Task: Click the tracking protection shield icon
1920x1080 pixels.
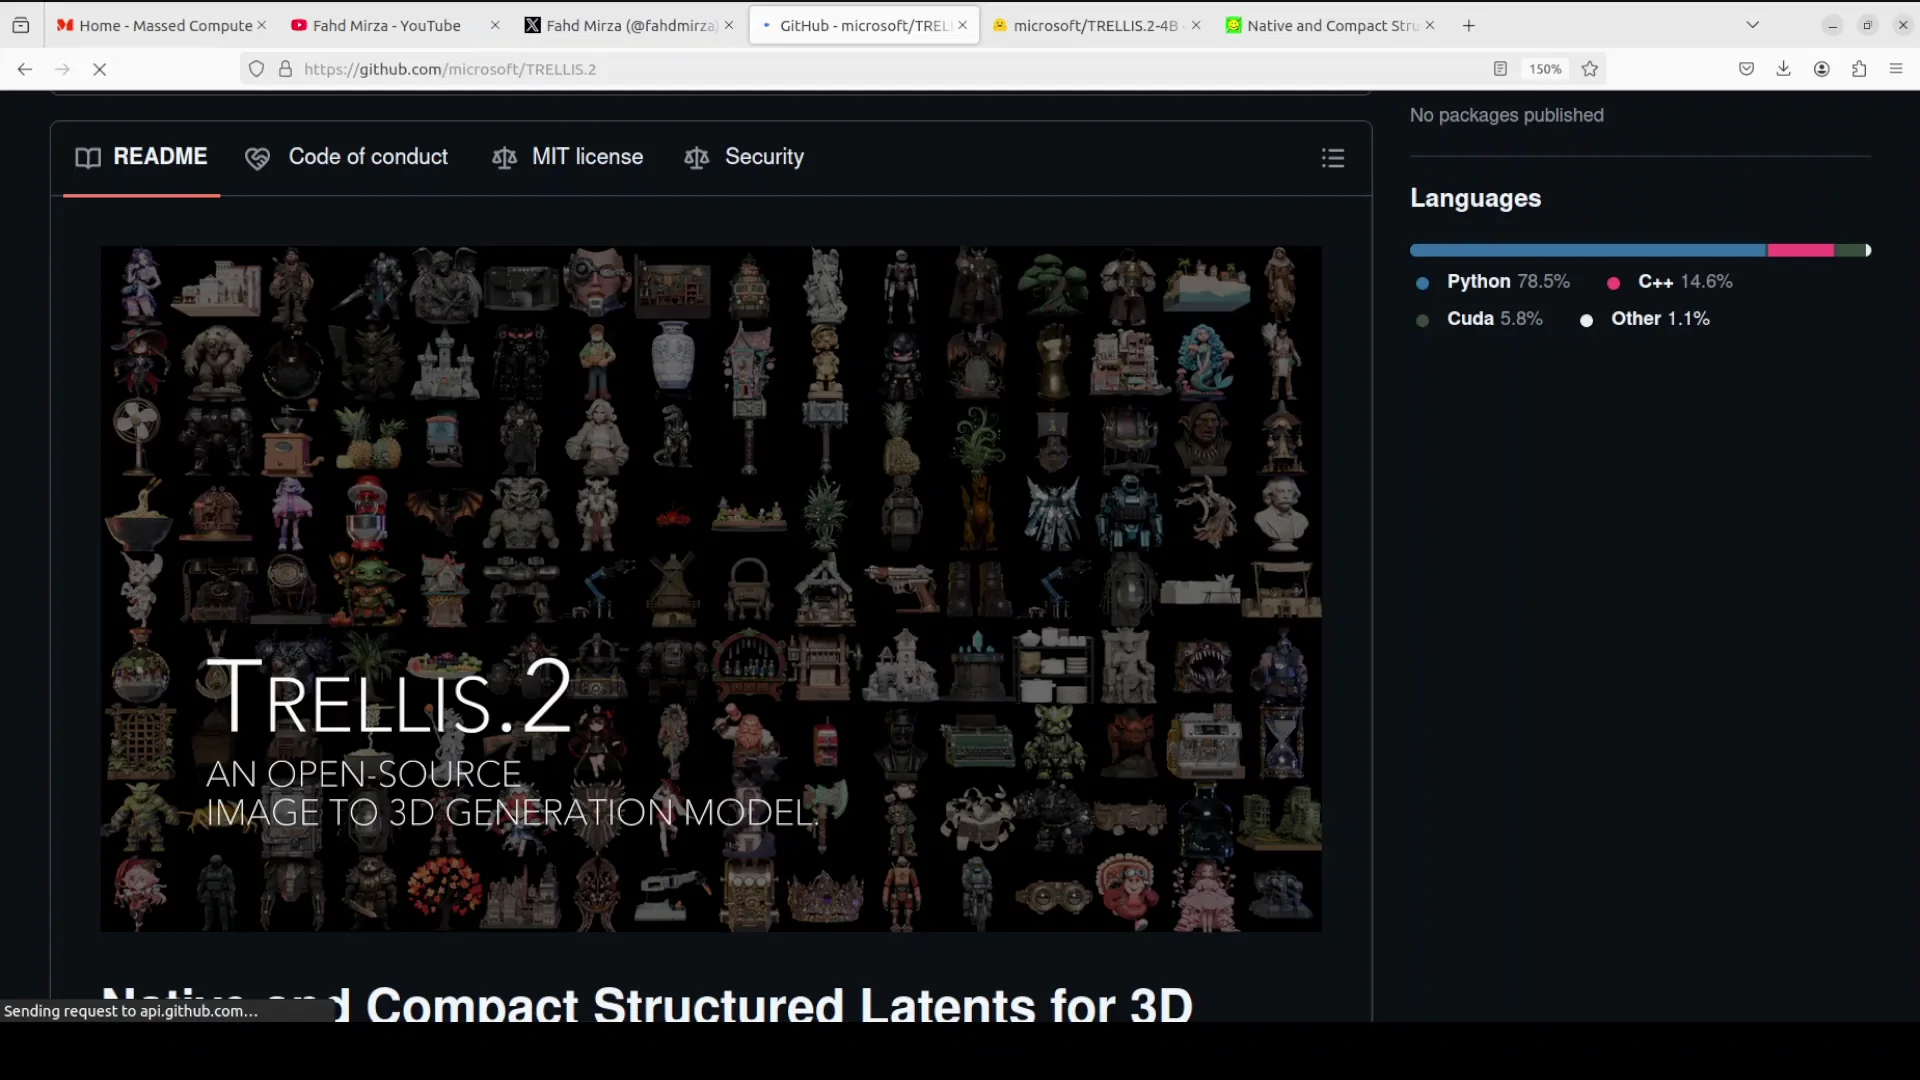Action: coord(256,69)
